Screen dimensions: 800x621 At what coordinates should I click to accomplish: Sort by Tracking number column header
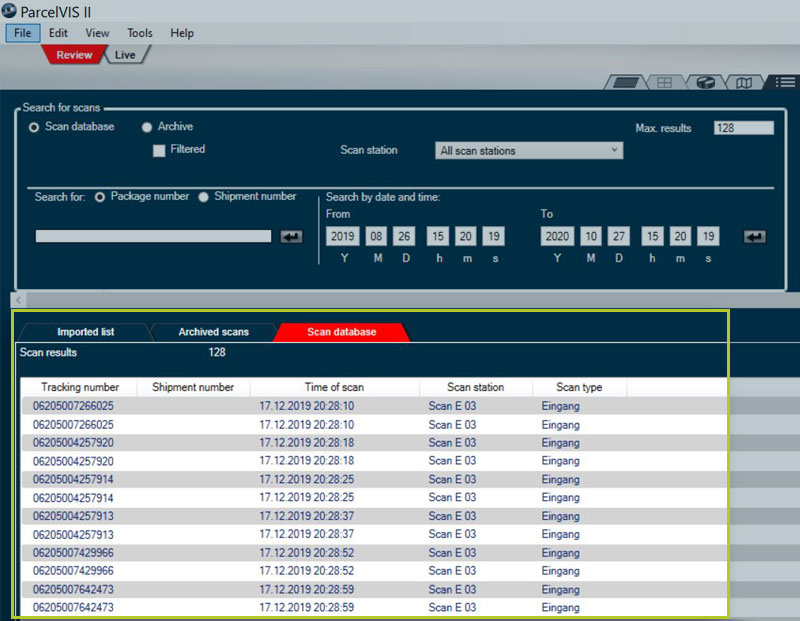[x=80, y=387]
